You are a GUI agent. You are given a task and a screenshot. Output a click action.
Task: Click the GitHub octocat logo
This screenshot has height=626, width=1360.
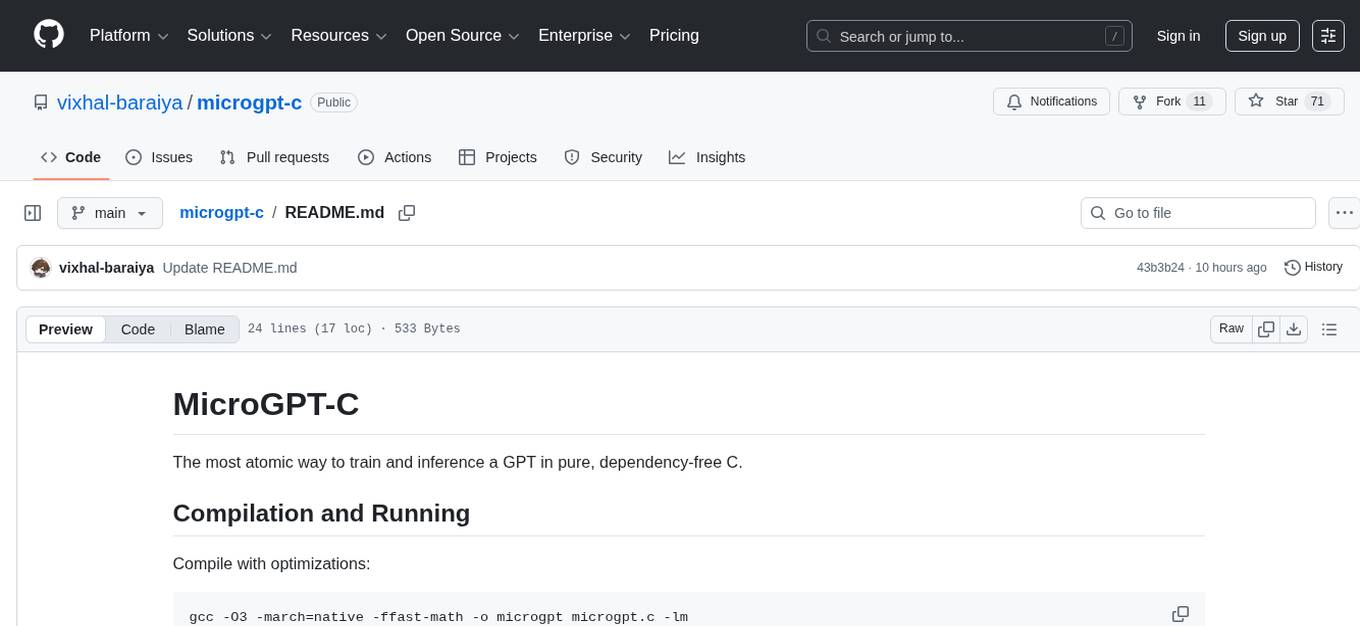48,35
